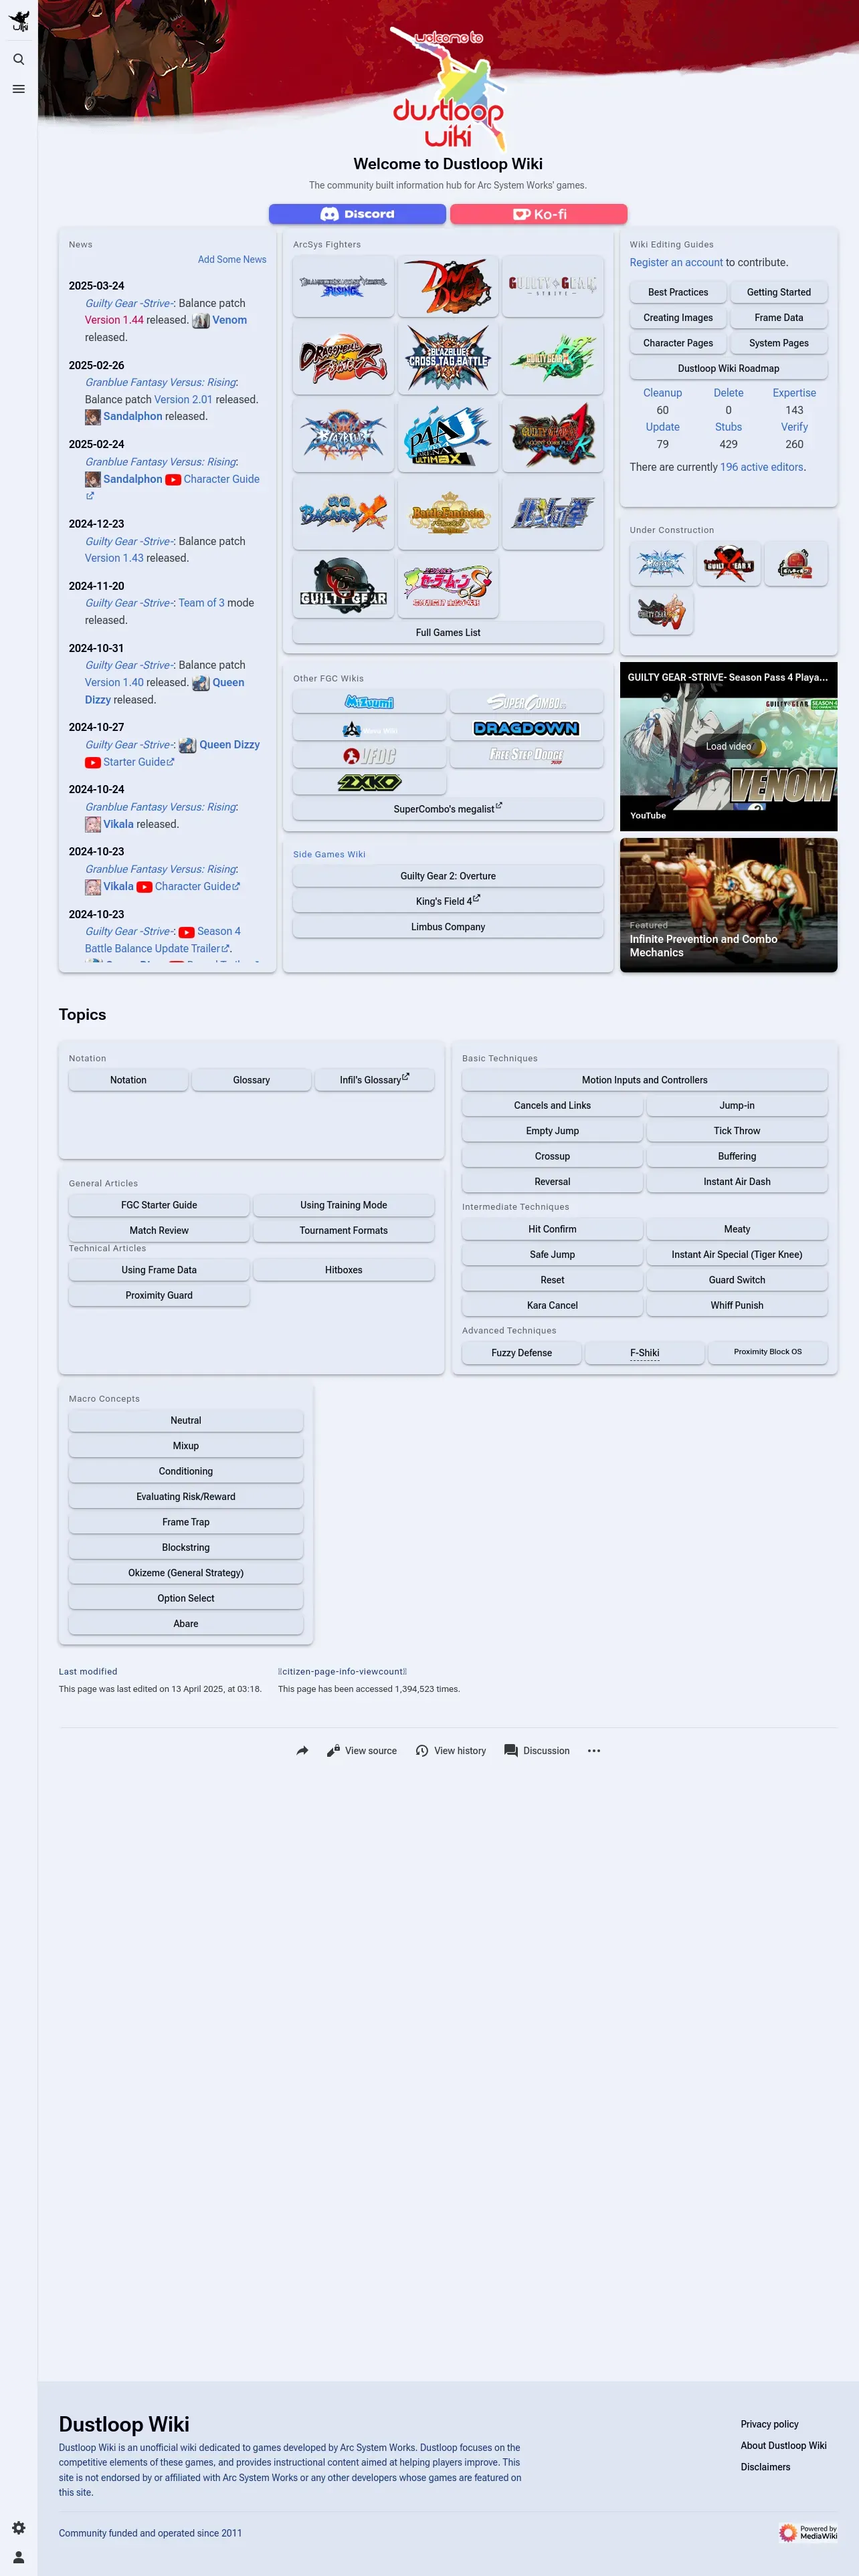Open Using Frame Data article
Viewport: 859px width, 2576px height.
[x=159, y=1270]
